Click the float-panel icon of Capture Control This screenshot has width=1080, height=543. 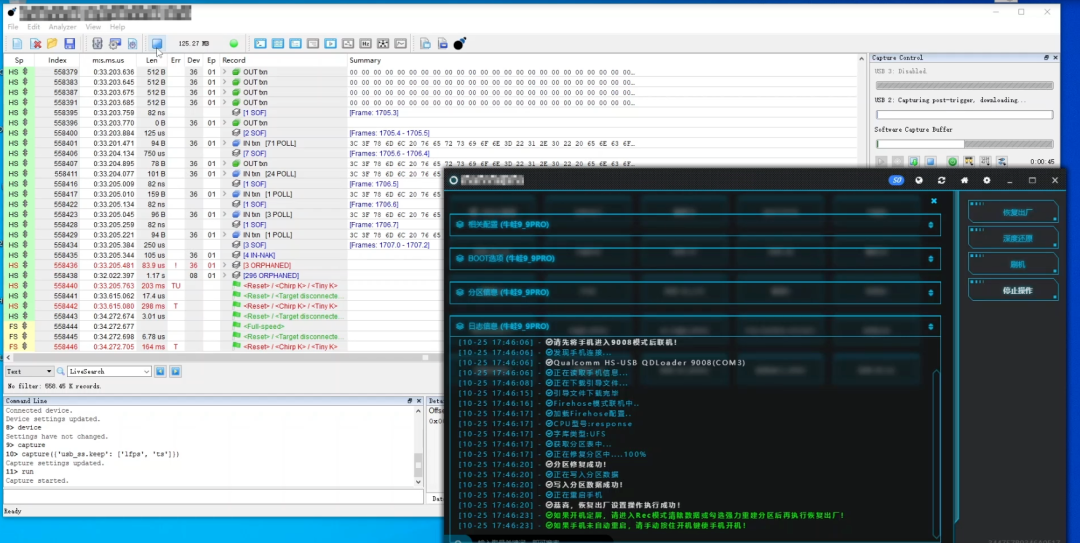pos(1046,58)
